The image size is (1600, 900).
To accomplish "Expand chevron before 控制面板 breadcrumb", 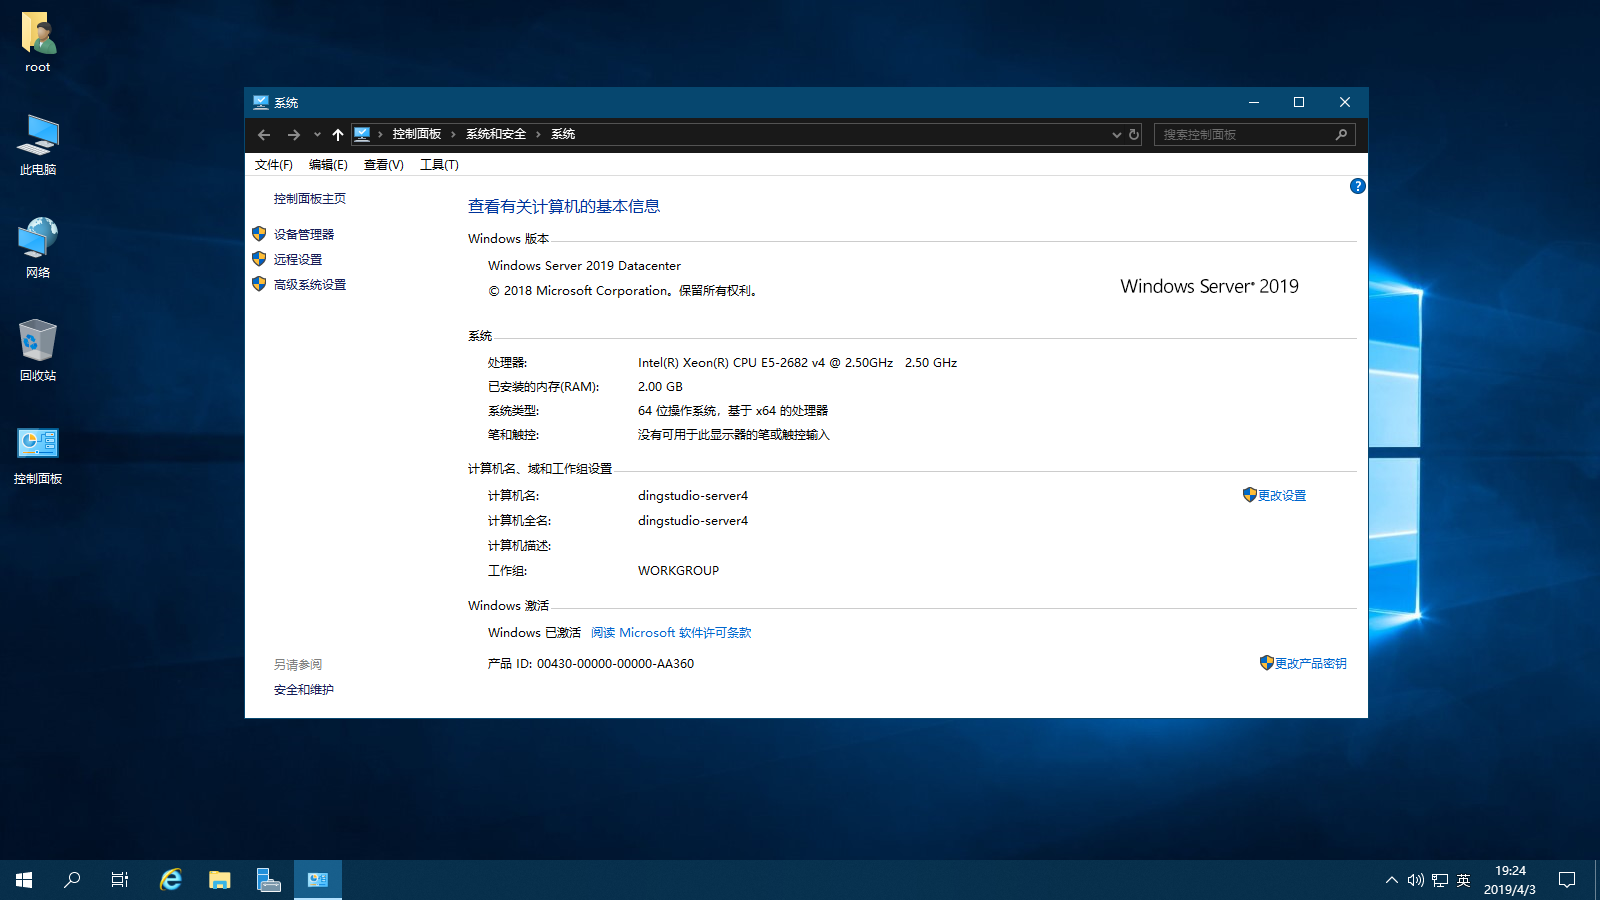I will pyautogui.click(x=380, y=134).
